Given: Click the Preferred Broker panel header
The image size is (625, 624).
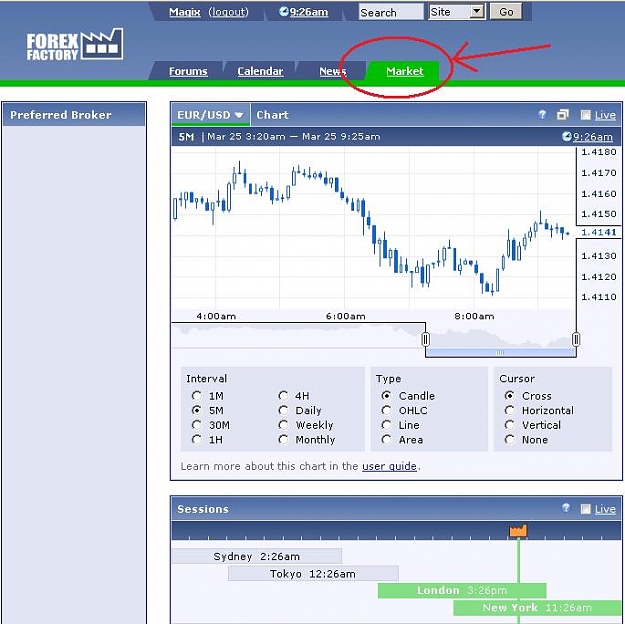Looking at the screenshot, I should tap(74, 115).
